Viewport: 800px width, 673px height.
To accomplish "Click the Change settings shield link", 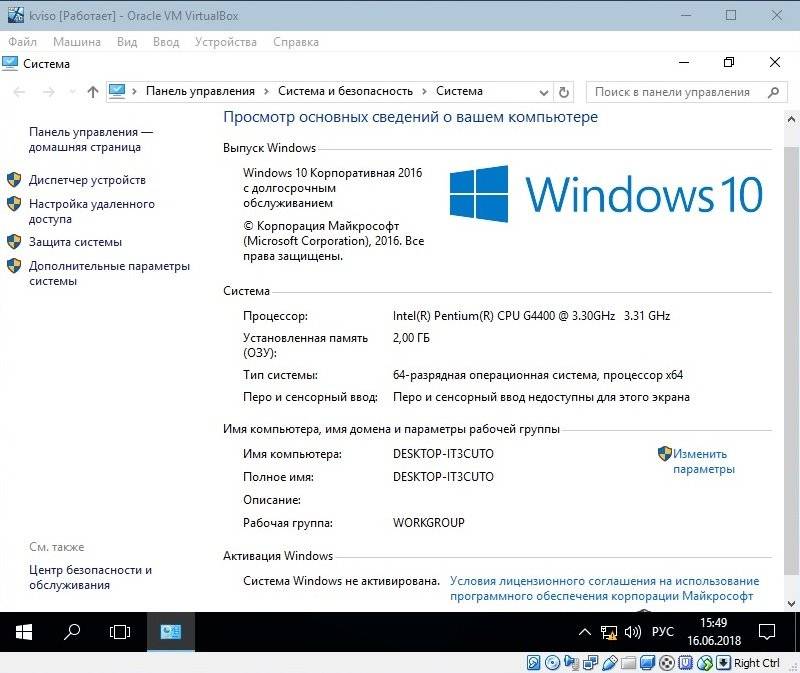I will [704, 461].
